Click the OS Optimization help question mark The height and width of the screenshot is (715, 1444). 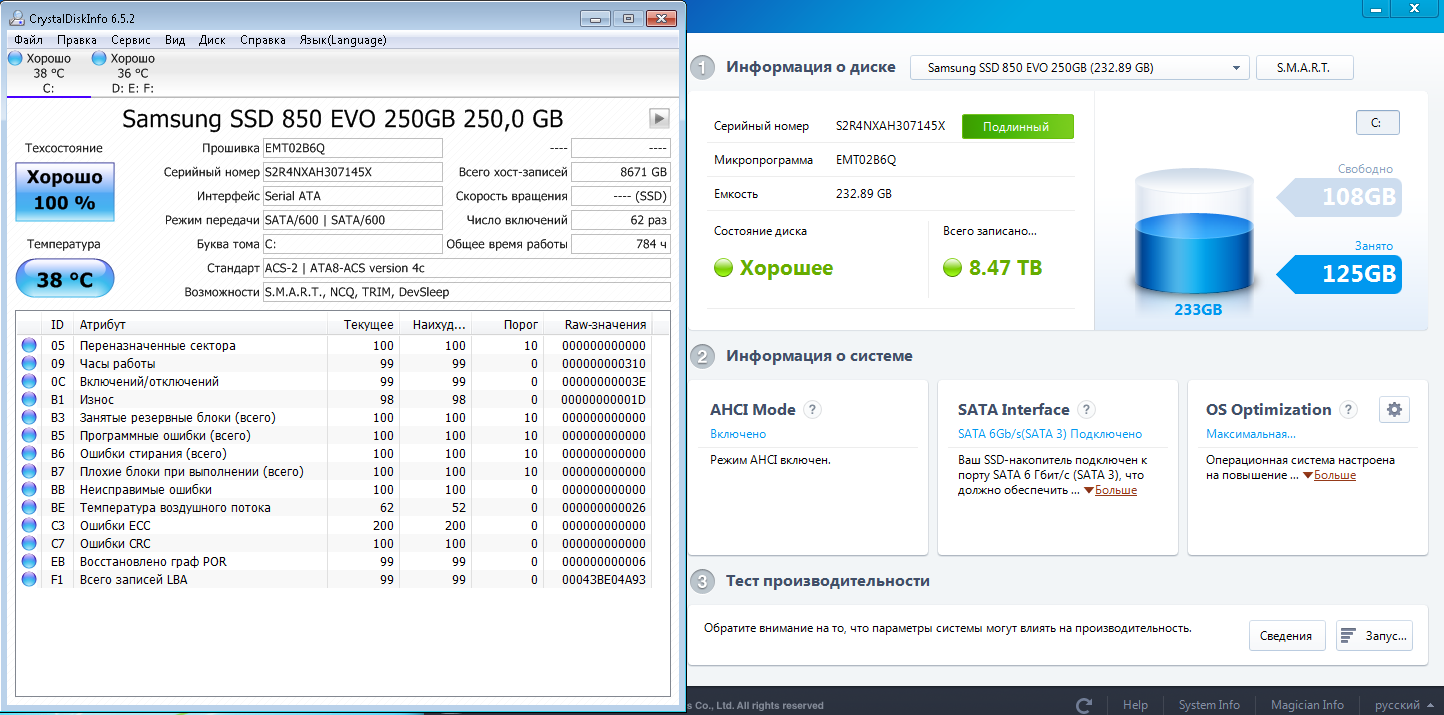click(x=1348, y=409)
